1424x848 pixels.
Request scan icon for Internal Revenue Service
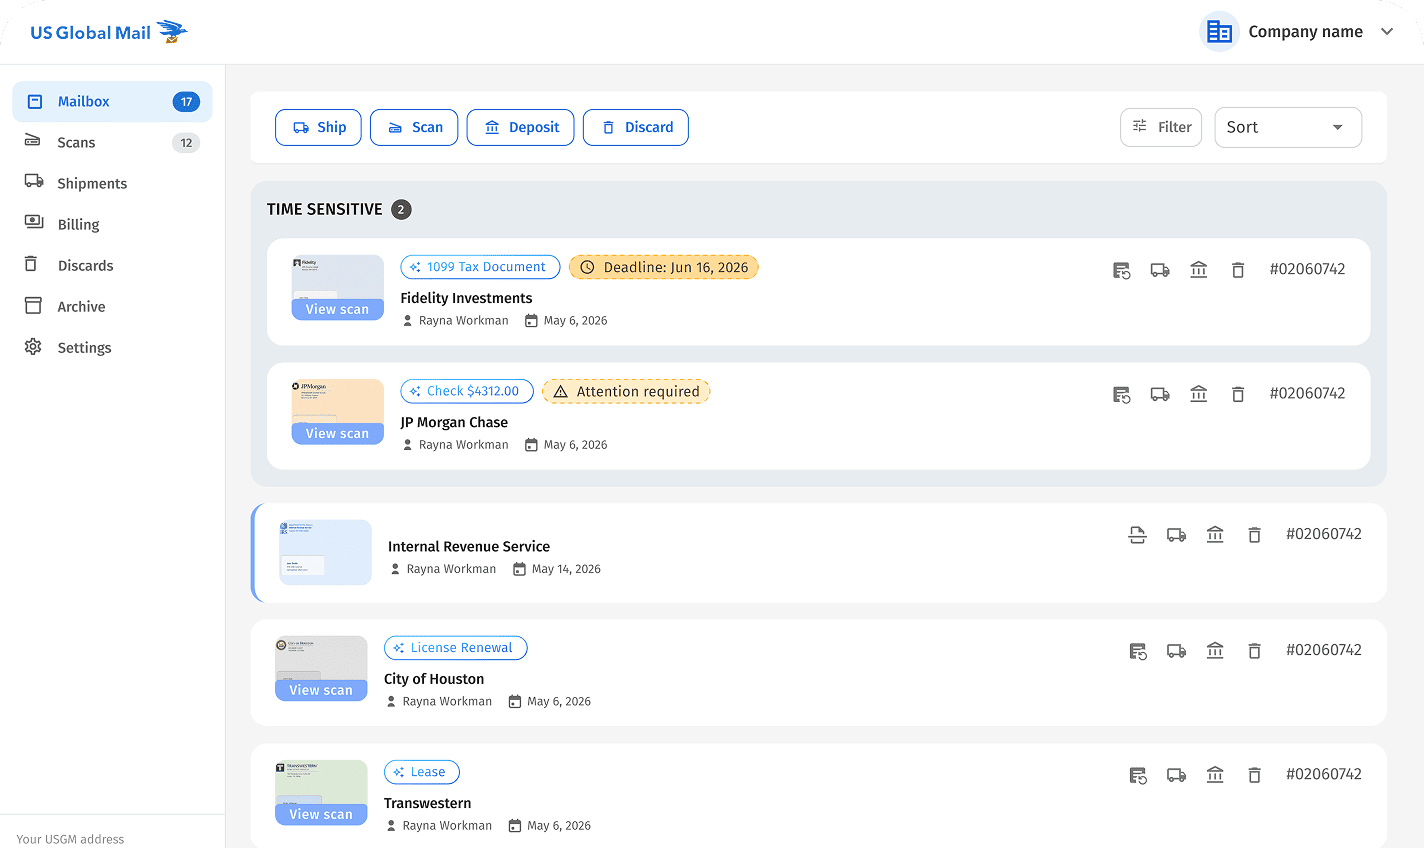click(x=1137, y=535)
